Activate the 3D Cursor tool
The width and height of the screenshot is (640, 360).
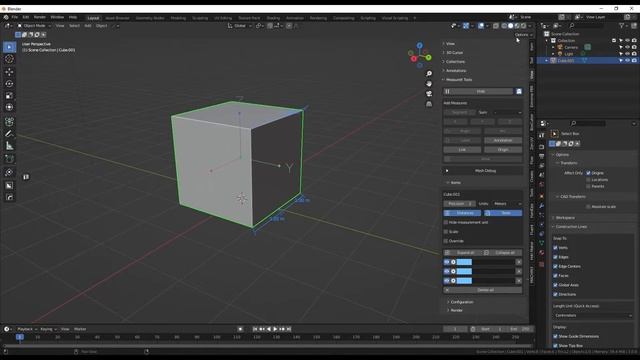coord(9,59)
